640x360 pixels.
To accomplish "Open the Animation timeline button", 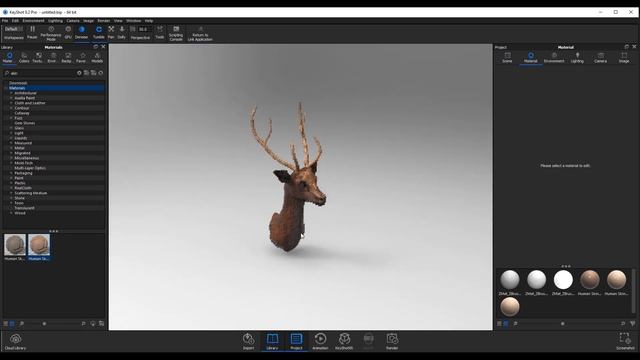I will tap(320, 341).
